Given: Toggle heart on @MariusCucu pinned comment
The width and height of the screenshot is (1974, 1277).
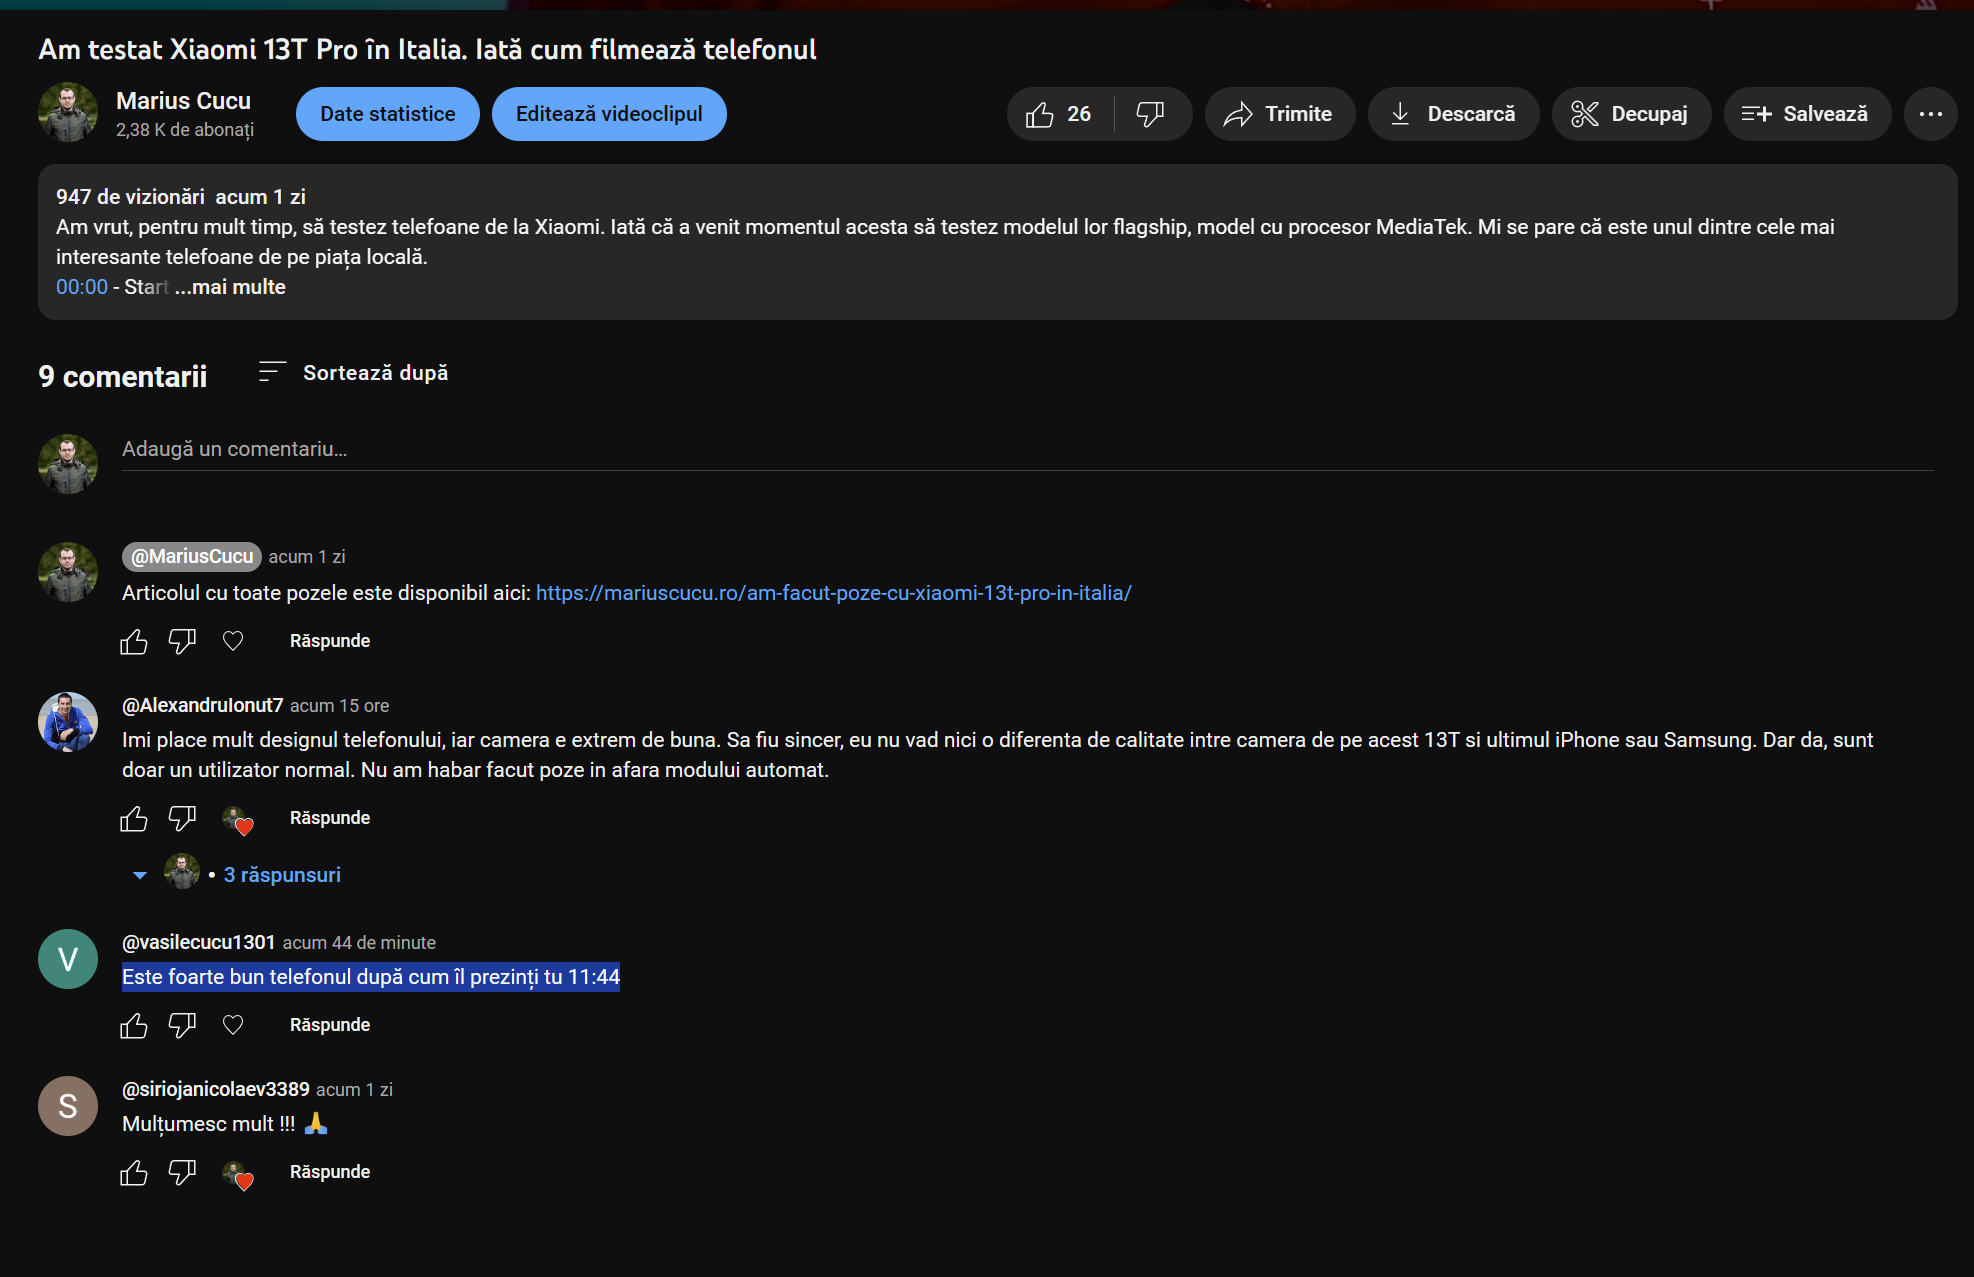Looking at the screenshot, I should (x=233, y=641).
